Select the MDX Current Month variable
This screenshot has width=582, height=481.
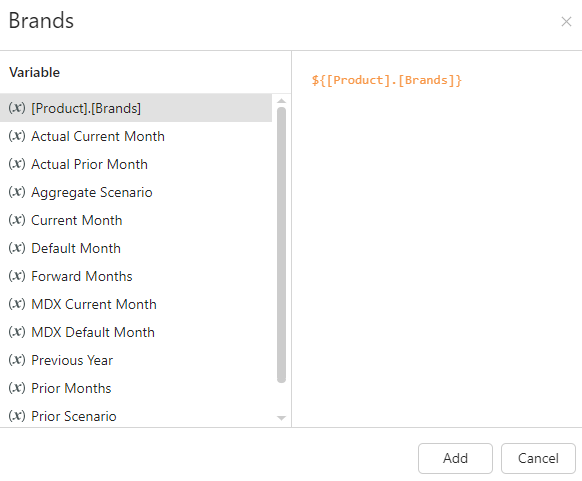click(x=136, y=304)
